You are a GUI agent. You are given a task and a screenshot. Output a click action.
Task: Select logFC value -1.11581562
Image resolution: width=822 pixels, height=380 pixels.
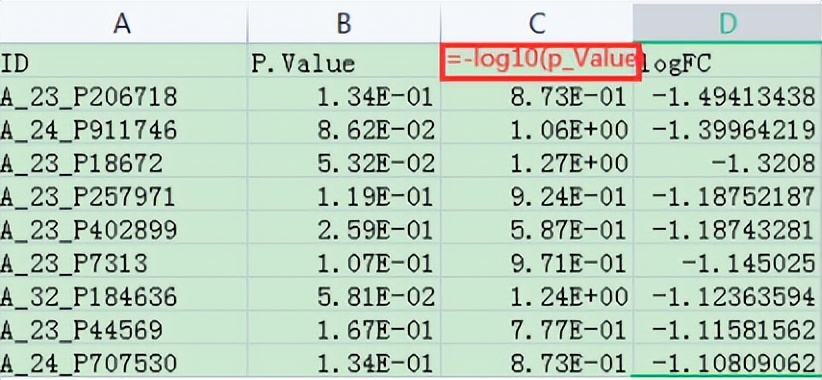click(728, 329)
